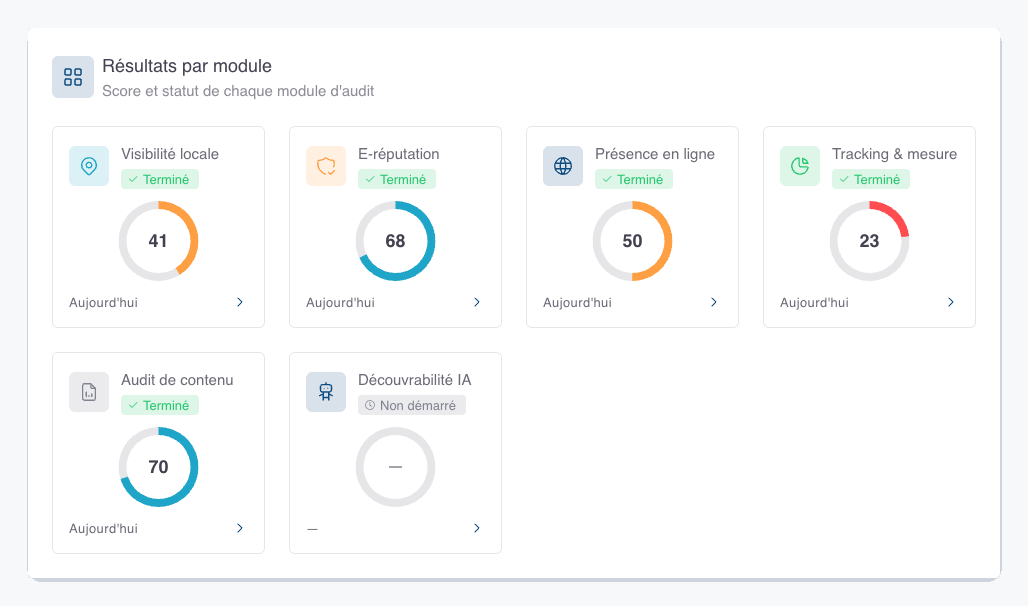
Task: Click the document icon for Audit de contenu
Action: (89, 392)
